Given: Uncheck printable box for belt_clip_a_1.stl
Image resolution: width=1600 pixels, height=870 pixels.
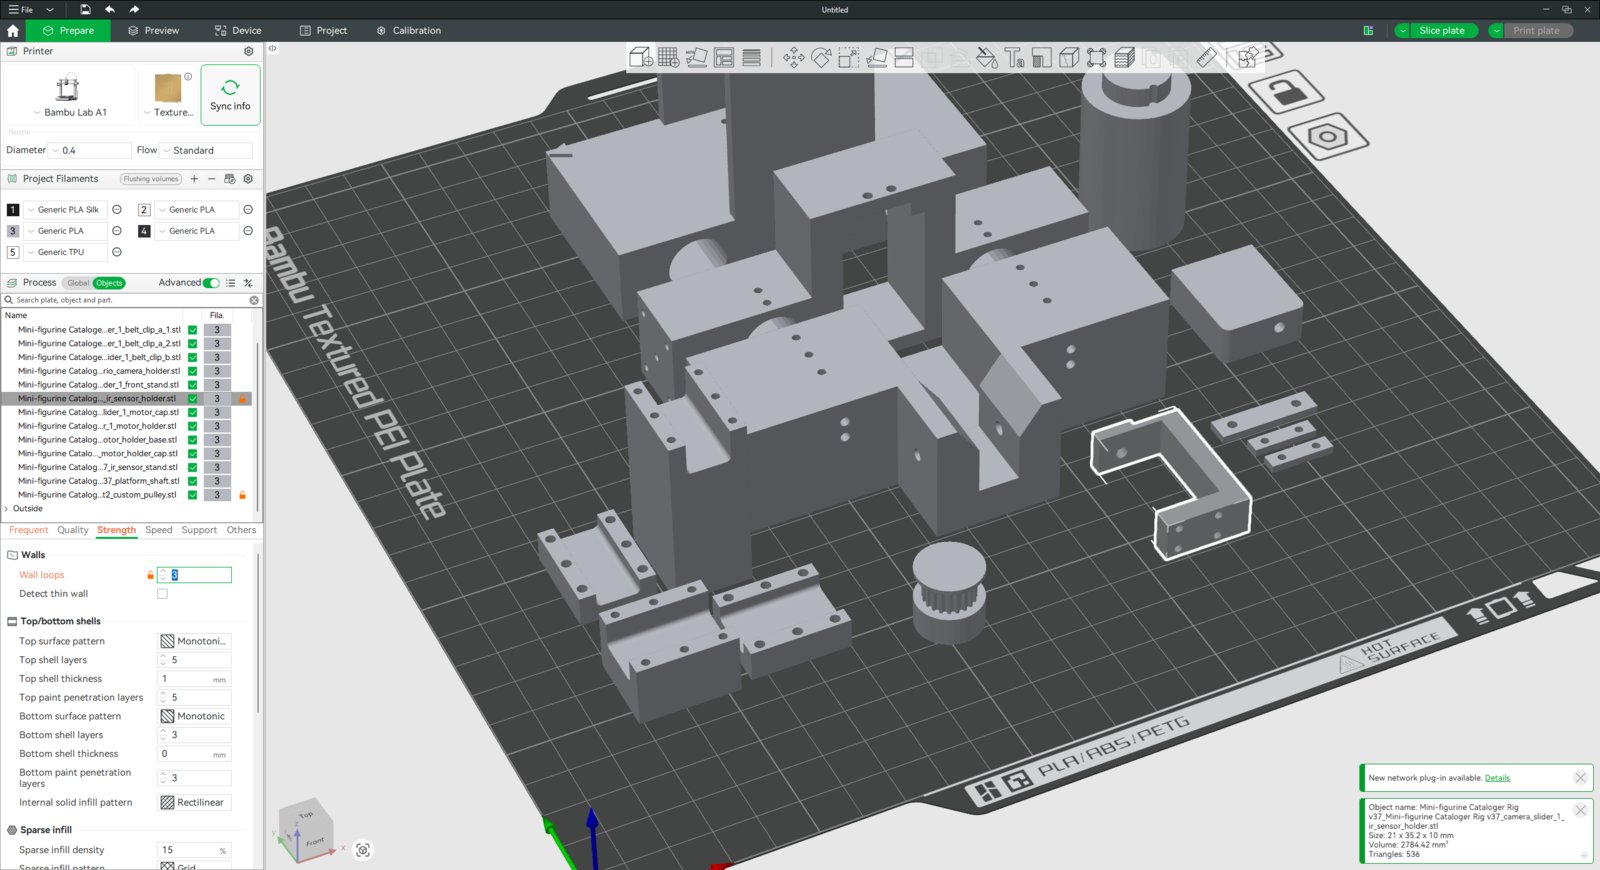Looking at the screenshot, I should tap(193, 330).
